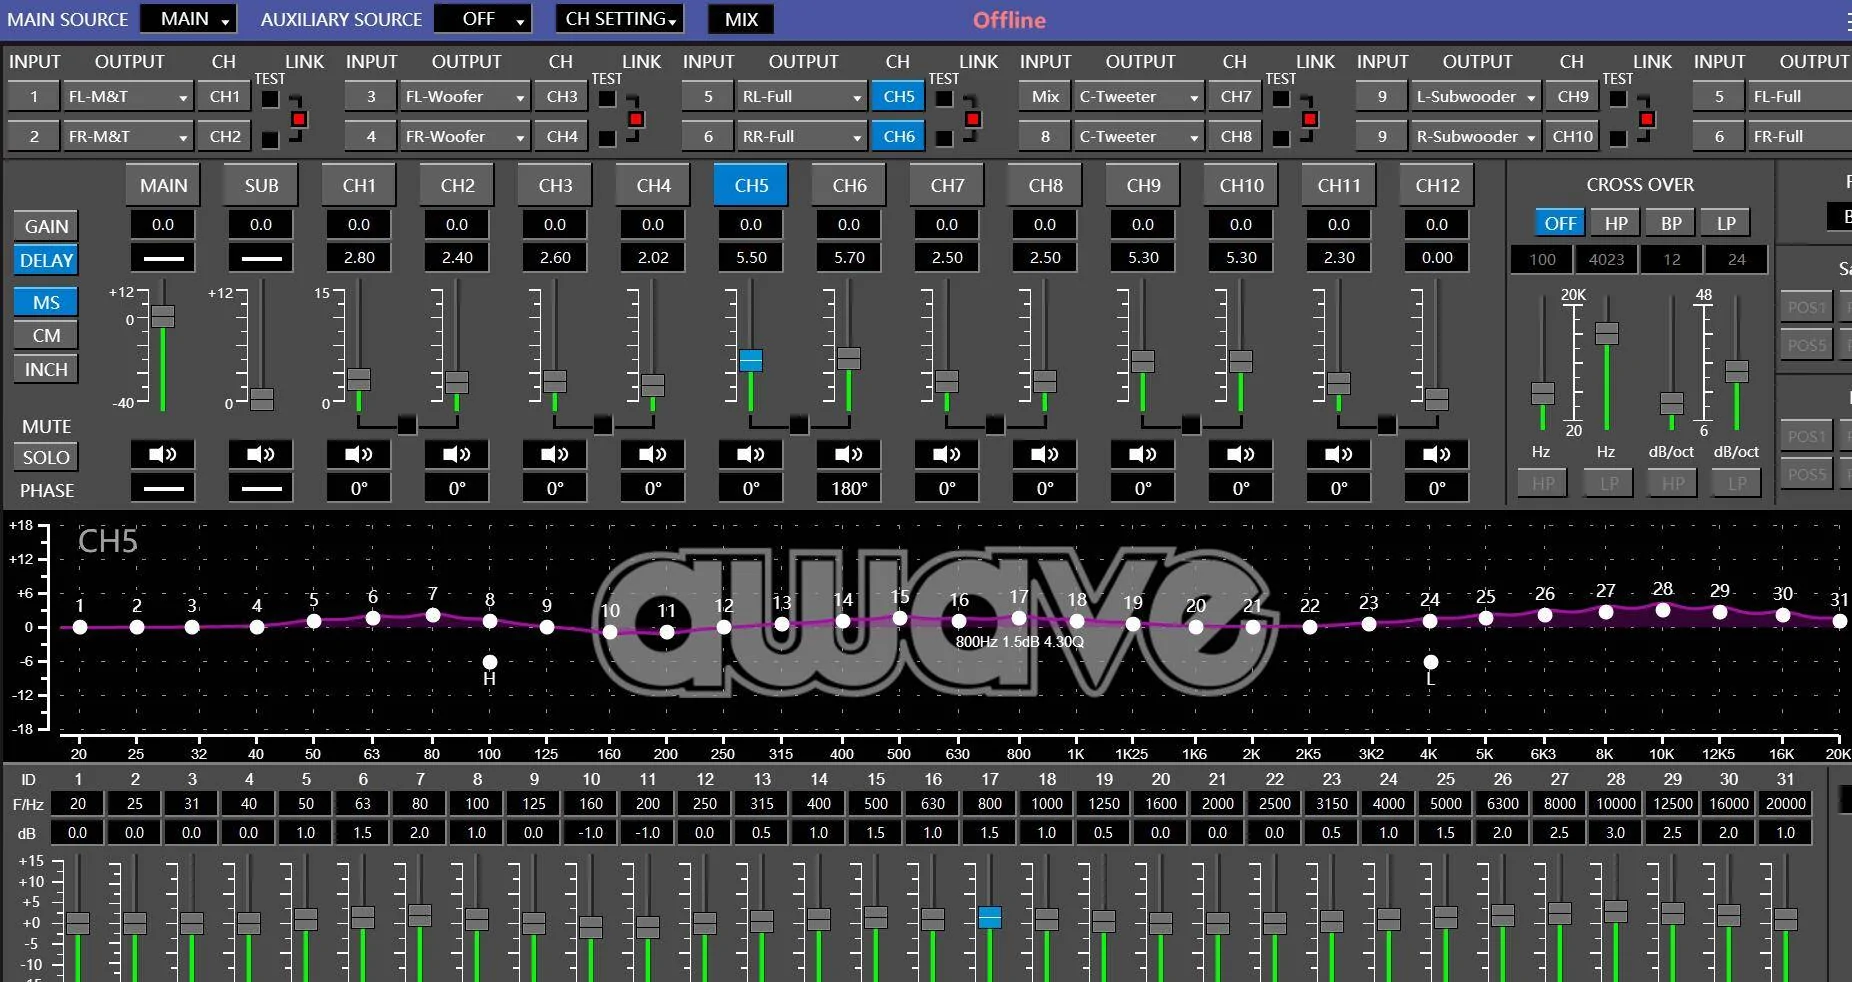Toggle red LINK icon for the C-Tweeter outputs
This screenshot has height=982, width=1852.
pos(1309,119)
